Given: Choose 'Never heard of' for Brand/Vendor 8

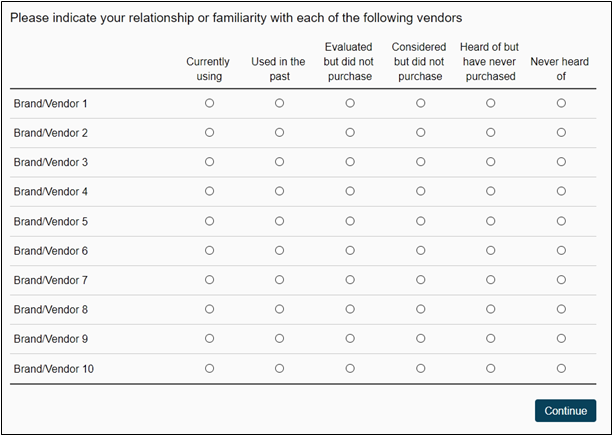Looking at the screenshot, I should click(x=561, y=309).
